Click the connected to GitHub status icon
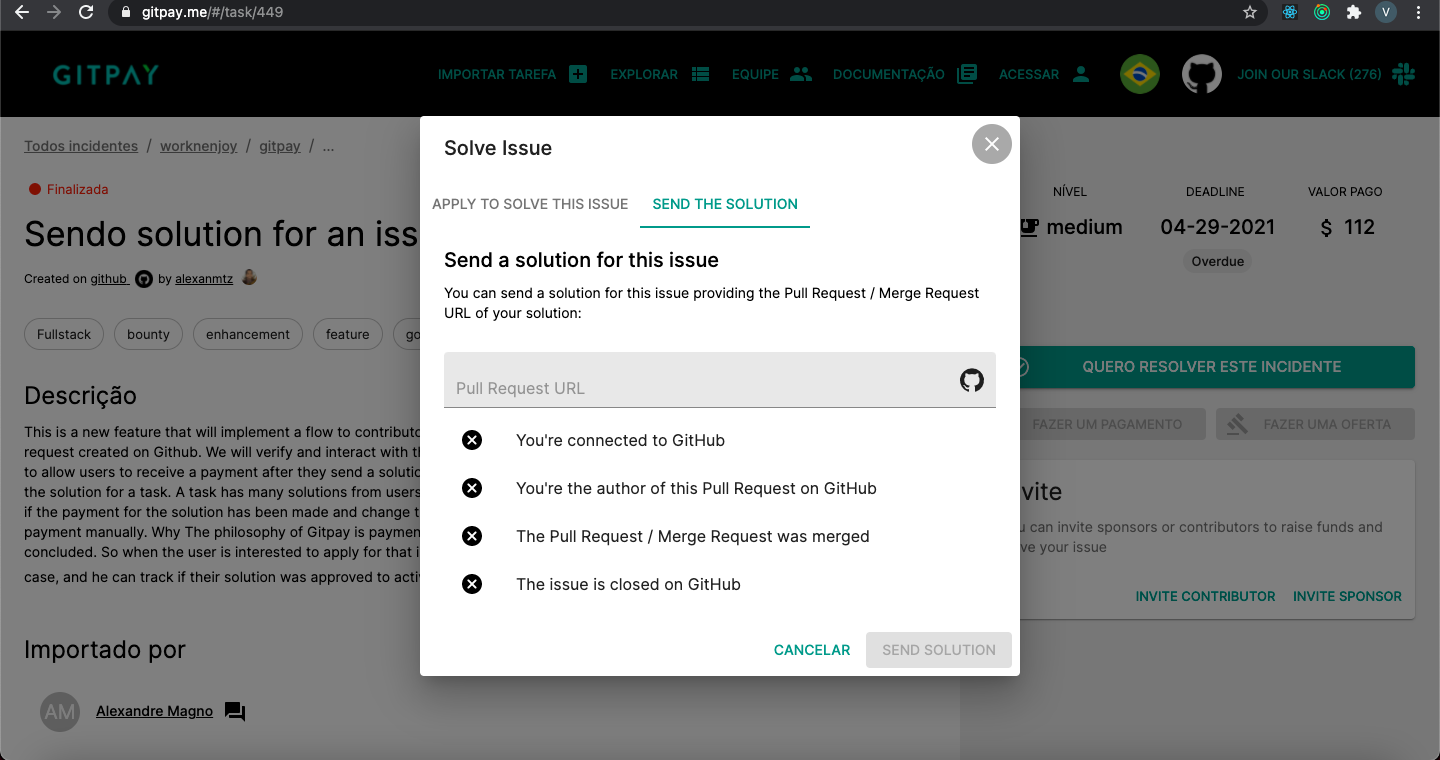1440x760 pixels. 472,440
